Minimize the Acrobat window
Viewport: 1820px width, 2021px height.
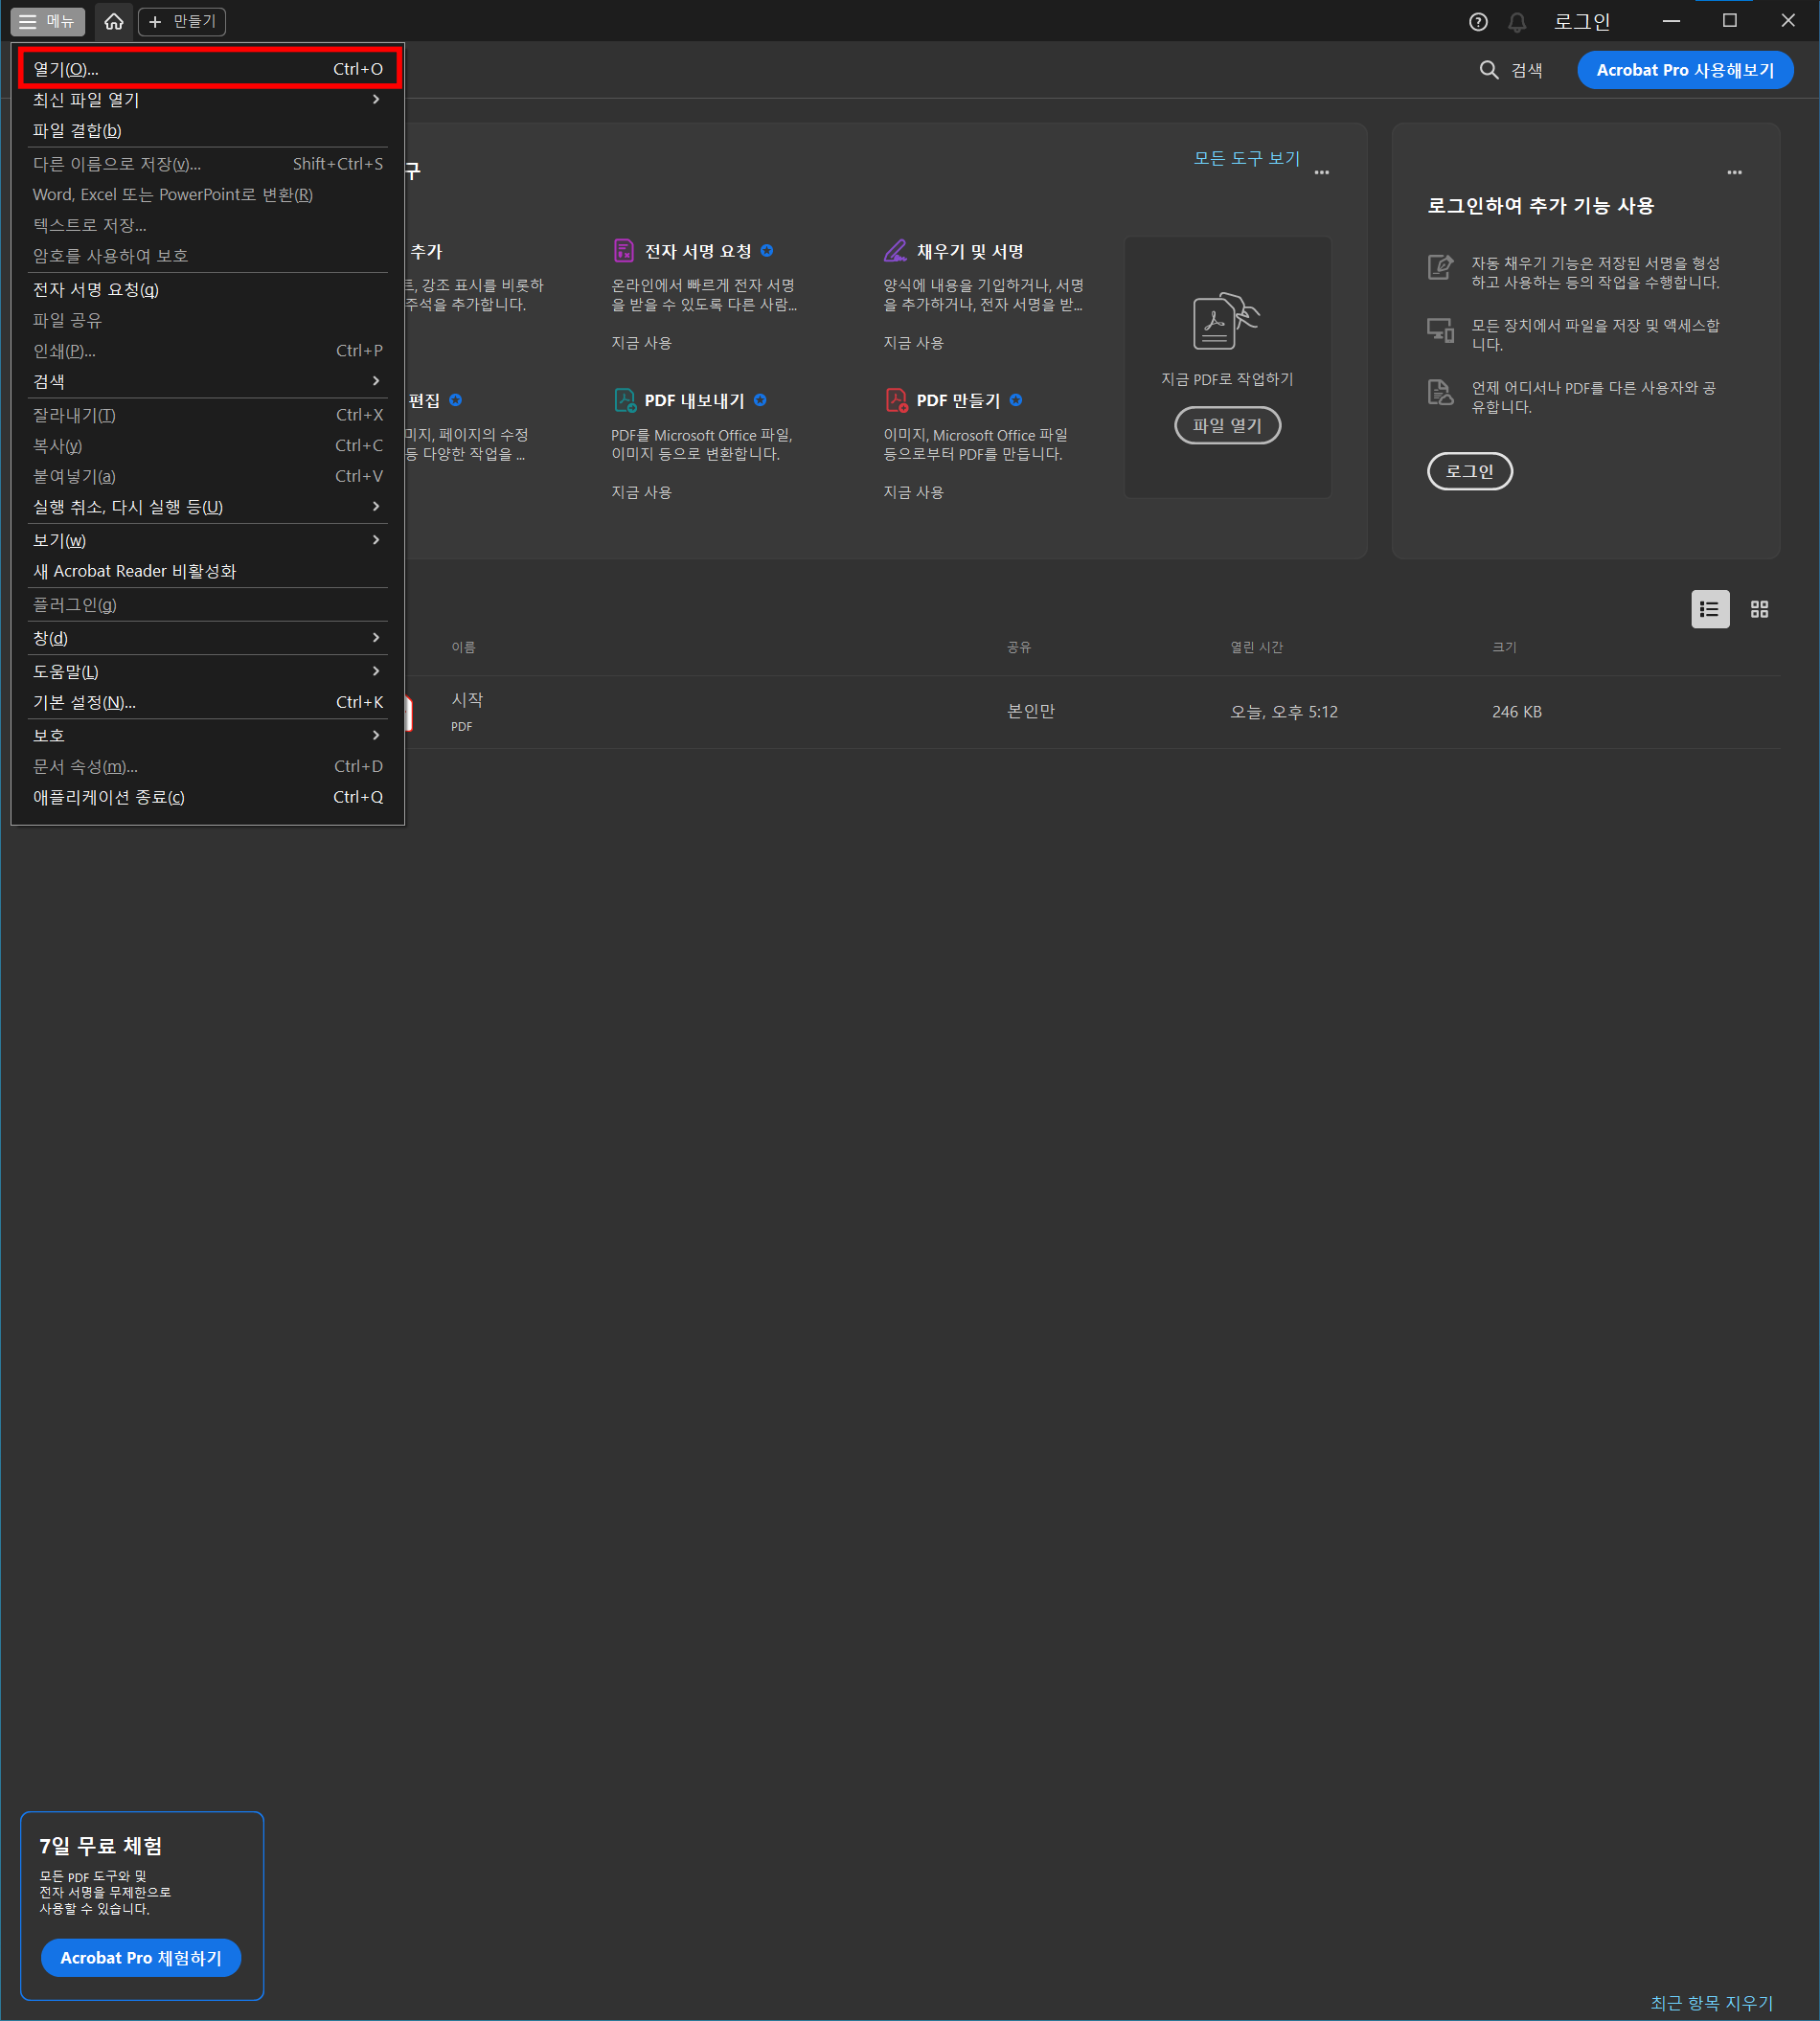tap(1671, 21)
